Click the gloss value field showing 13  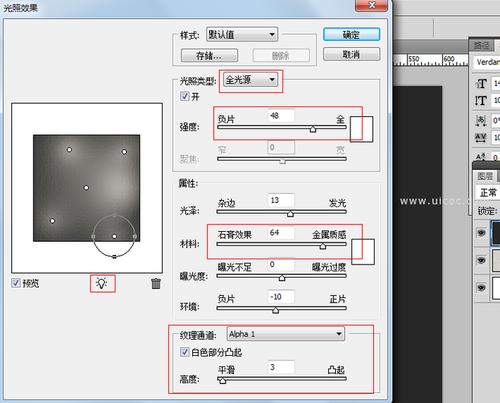pos(281,200)
